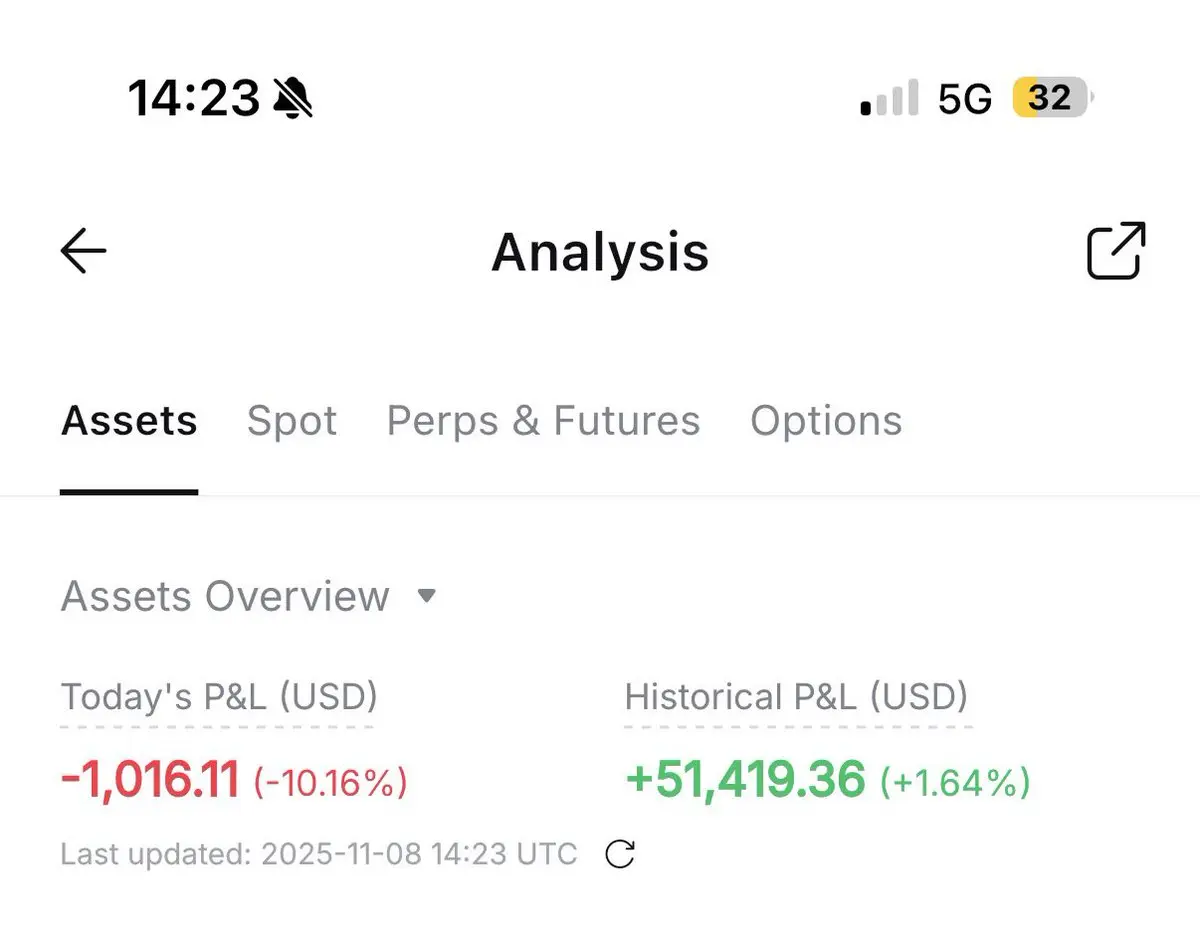This screenshot has width=1200, height=938.
Task: Tap the battery level indicator
Action: pyautogui.click(x=1052, y=98)
